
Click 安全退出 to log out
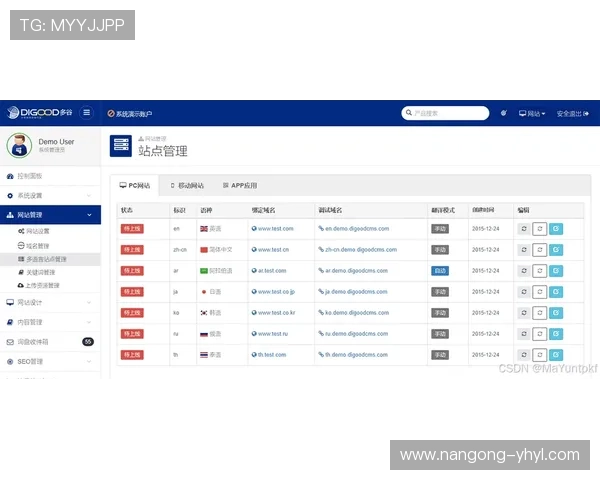pyautogui.click(x=575, y=113)
